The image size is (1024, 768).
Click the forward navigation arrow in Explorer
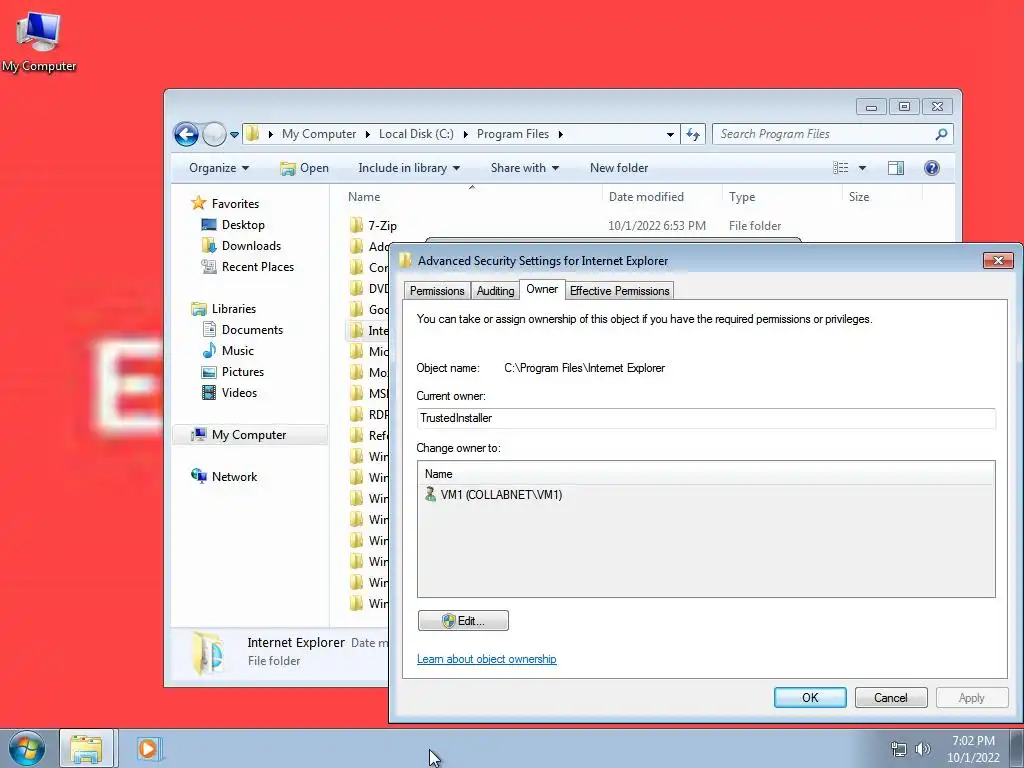214,135
